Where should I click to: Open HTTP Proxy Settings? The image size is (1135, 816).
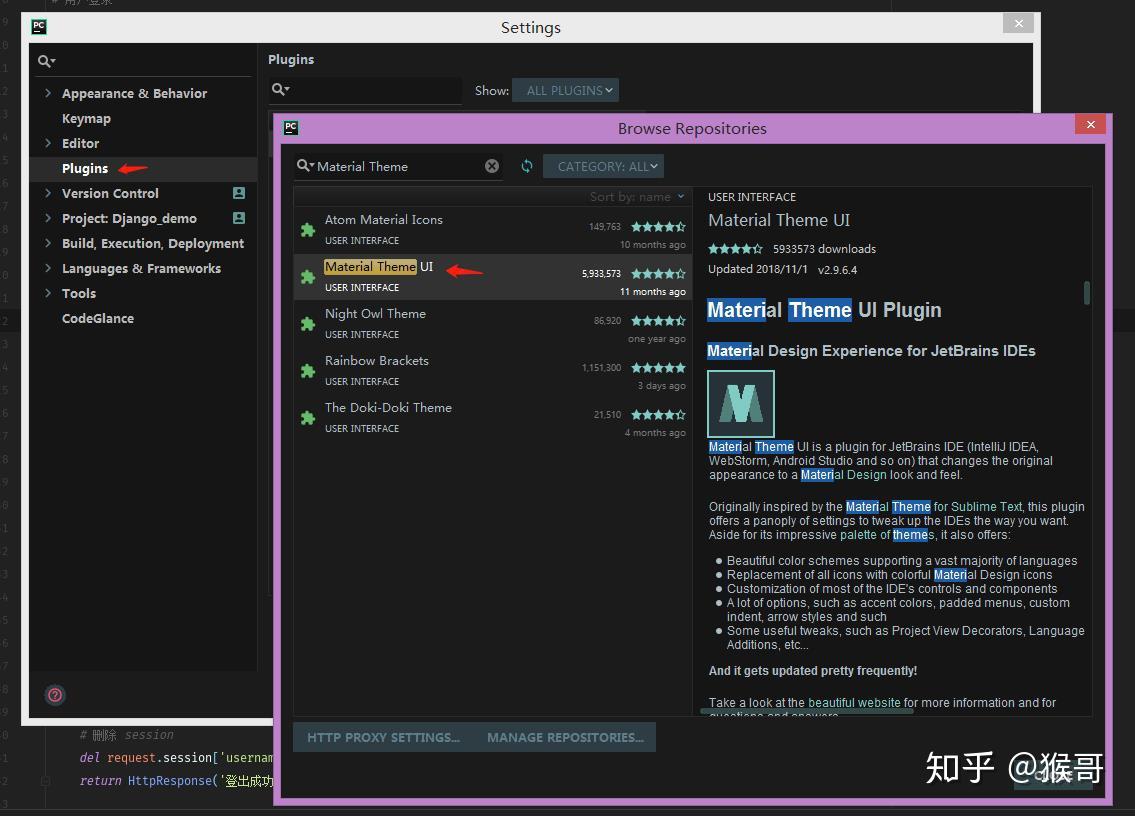coord(384,737)
